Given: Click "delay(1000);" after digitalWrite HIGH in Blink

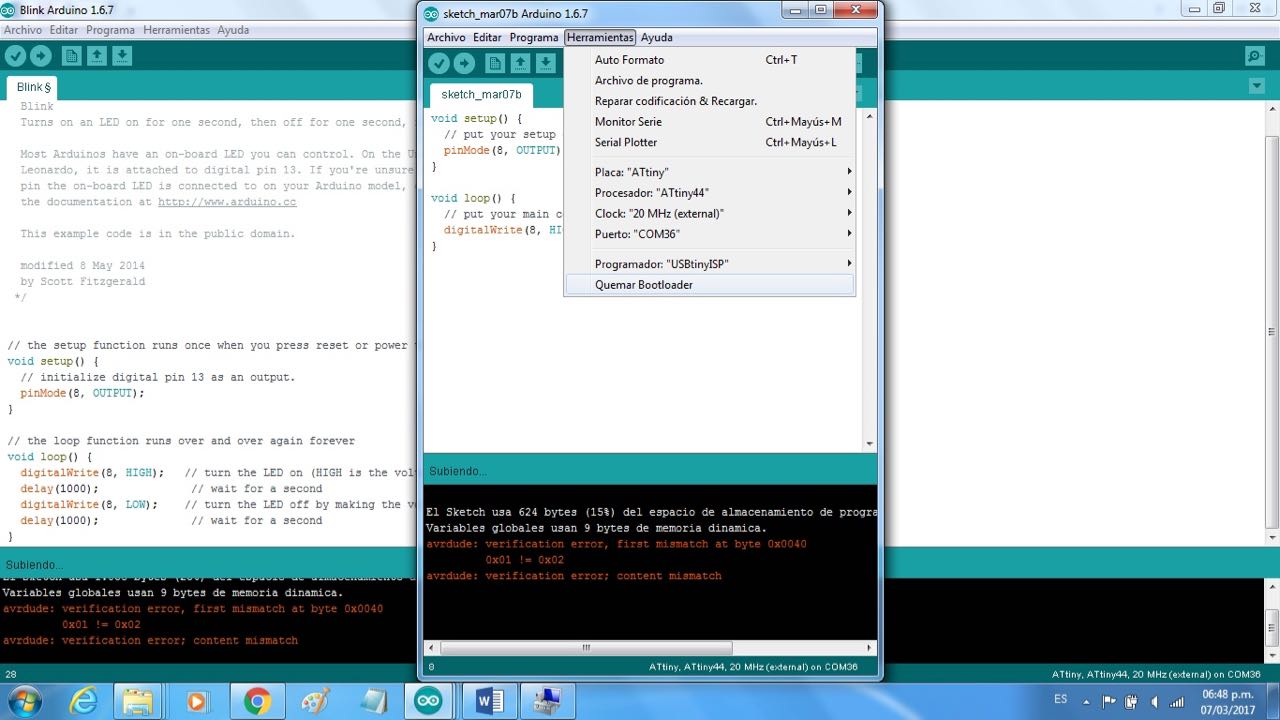Looking at the screenshot, I should [x=59, y=489].
